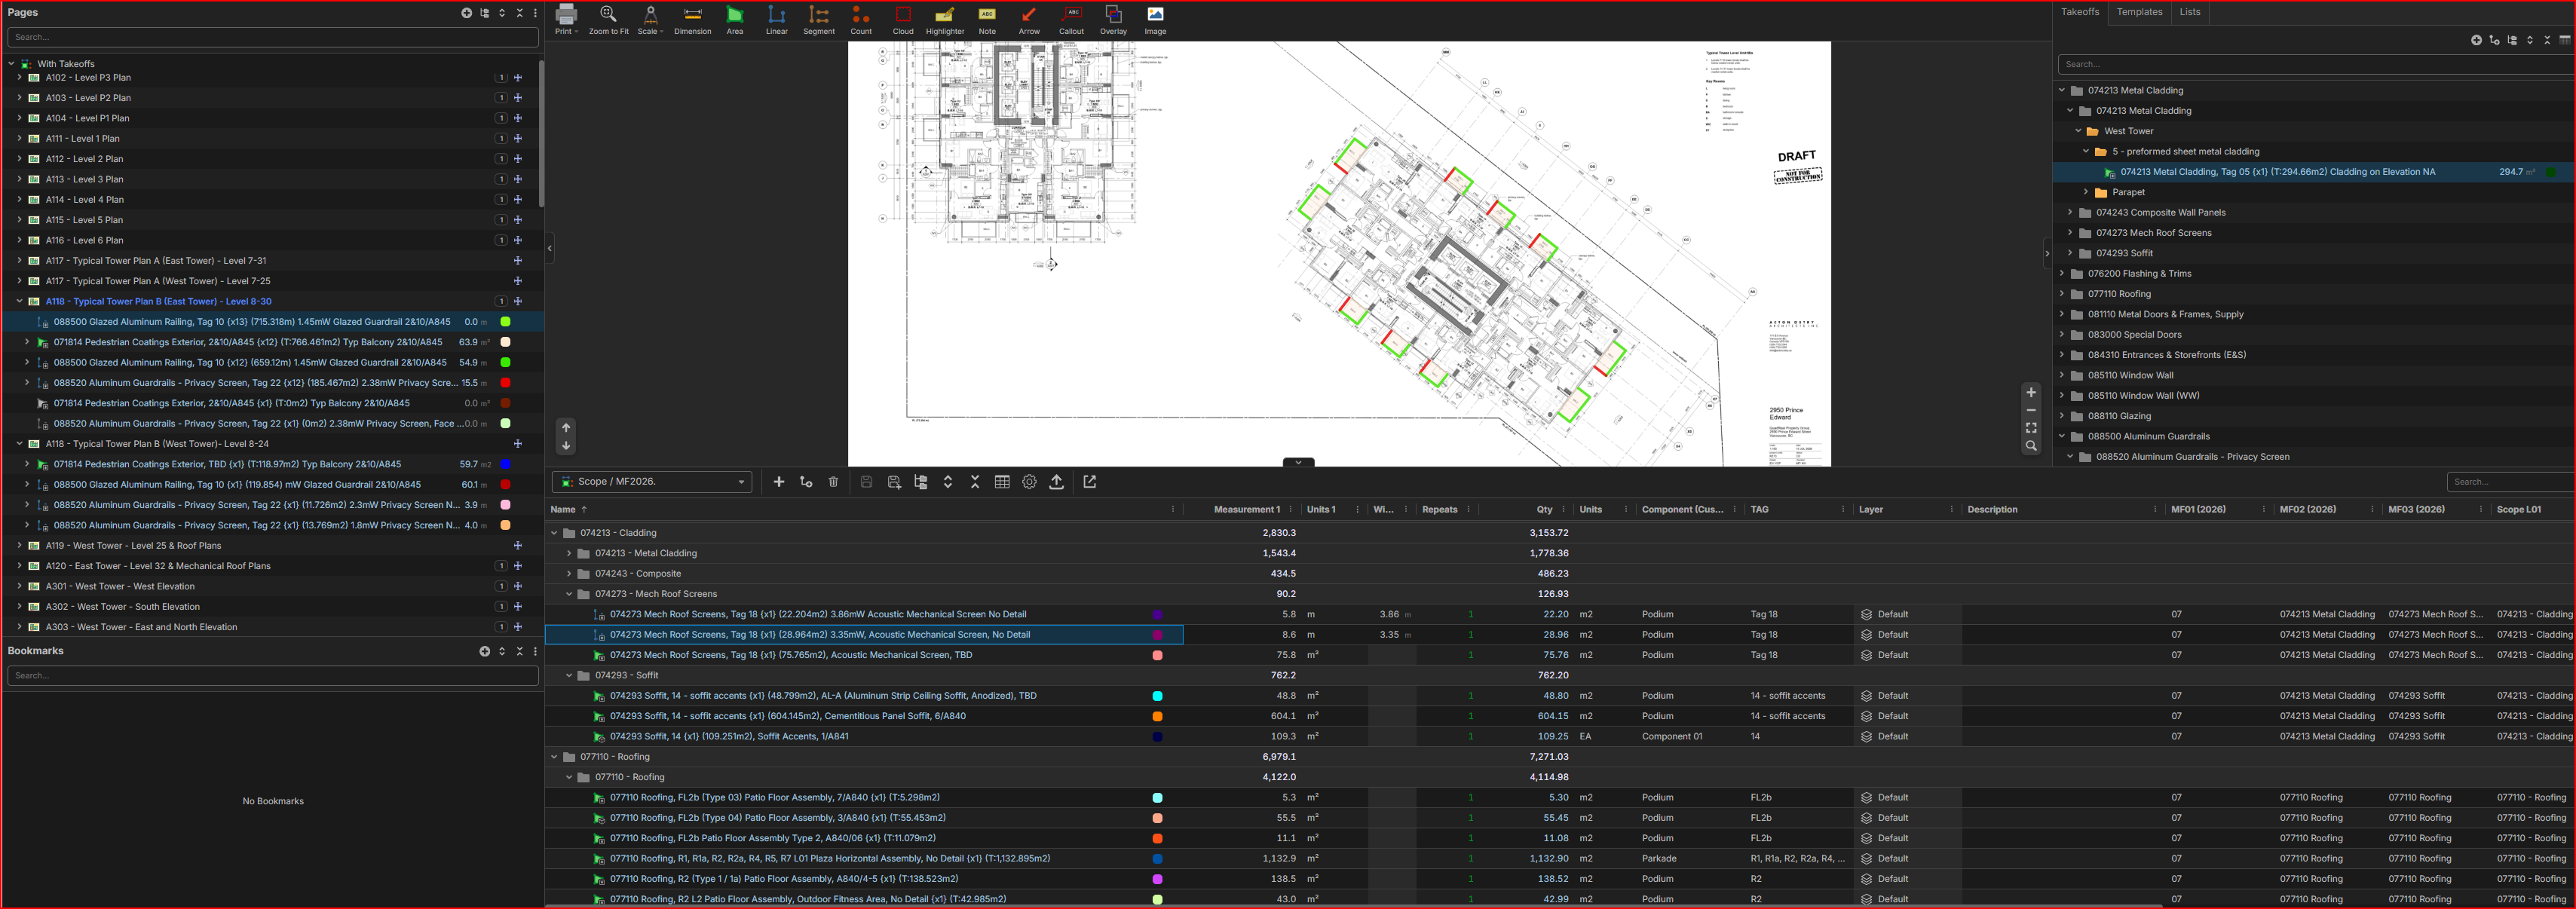Open the Scope / MF2026 dropdown
This screenshot has width=2576, height=909.
[x=652, y=482]
